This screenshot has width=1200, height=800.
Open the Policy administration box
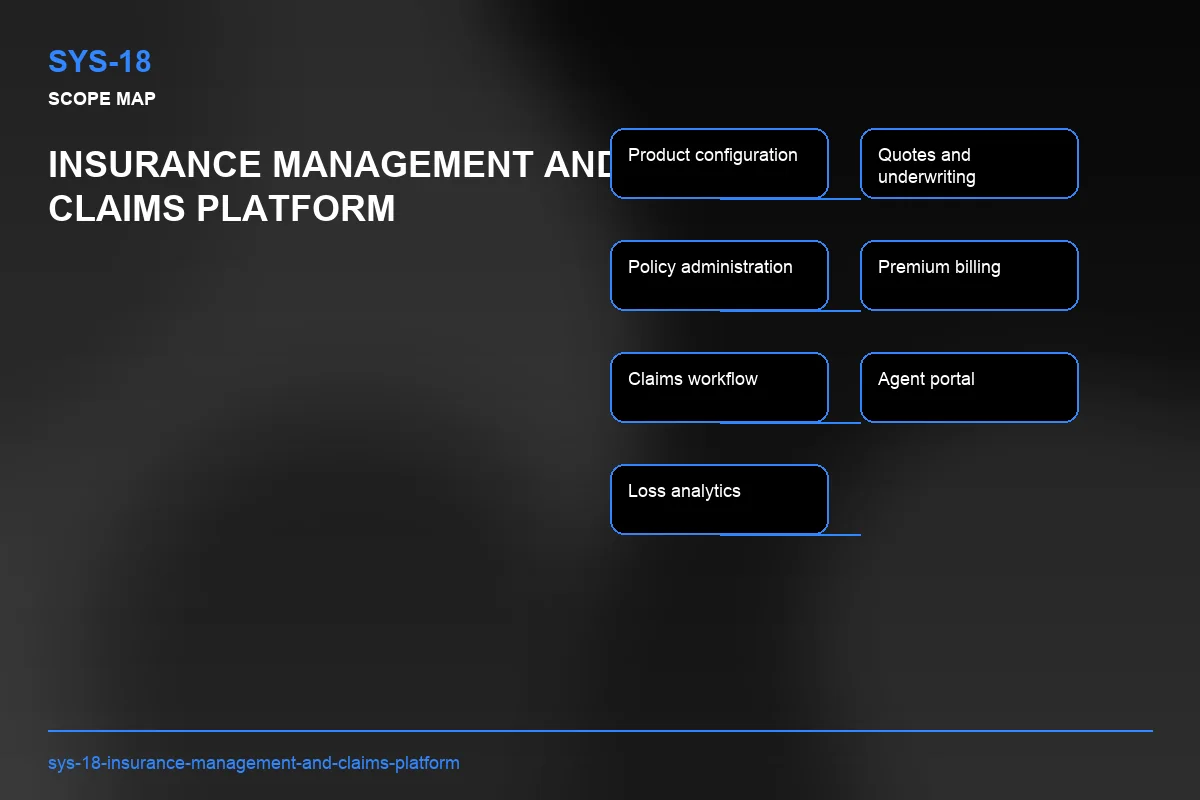point(719,275)
